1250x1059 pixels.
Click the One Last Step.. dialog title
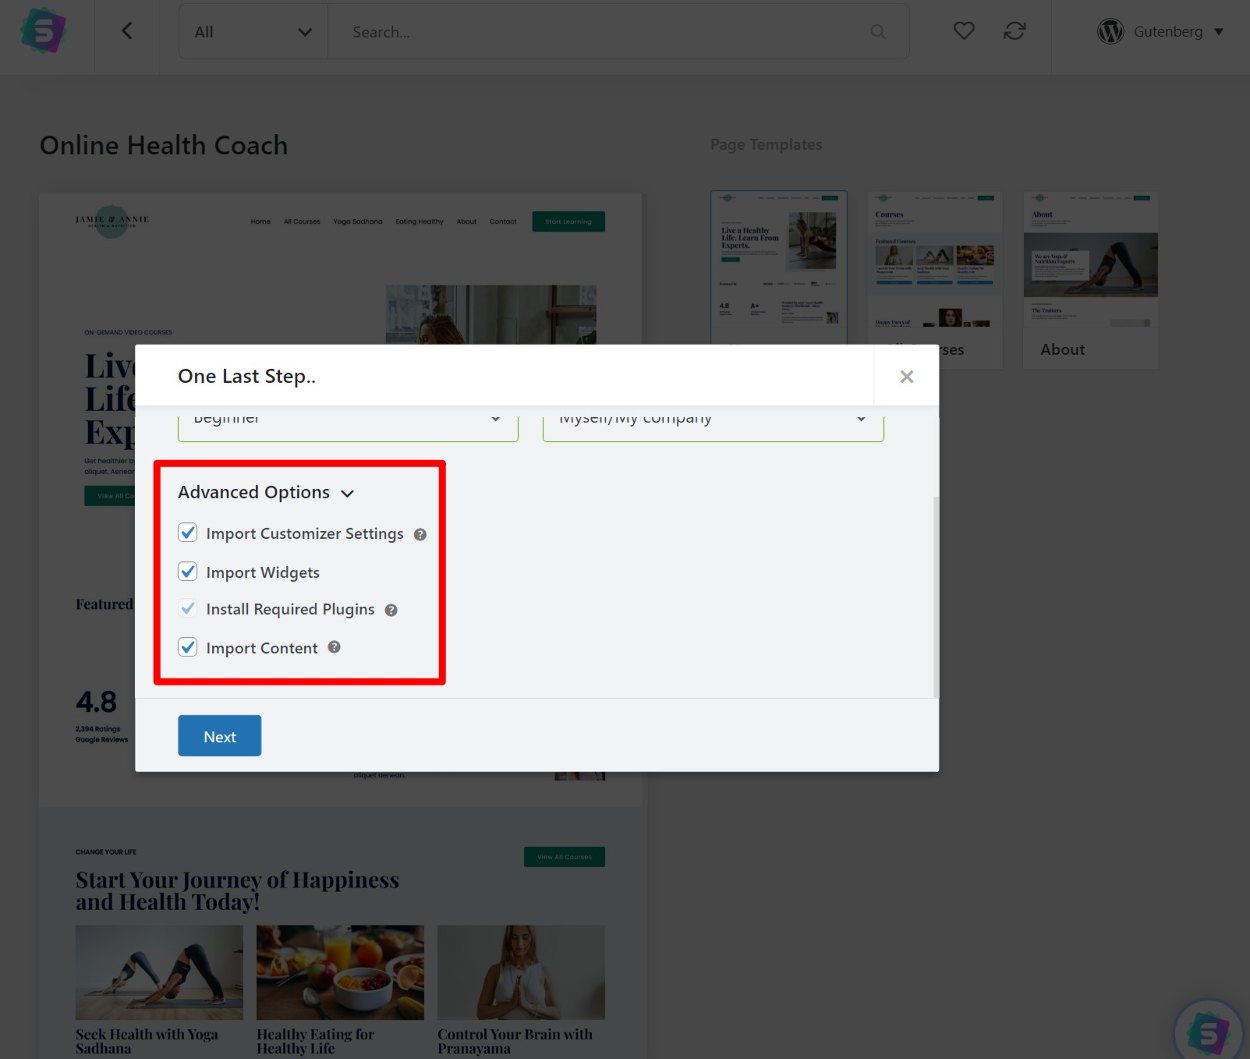(x=247, y=376)
